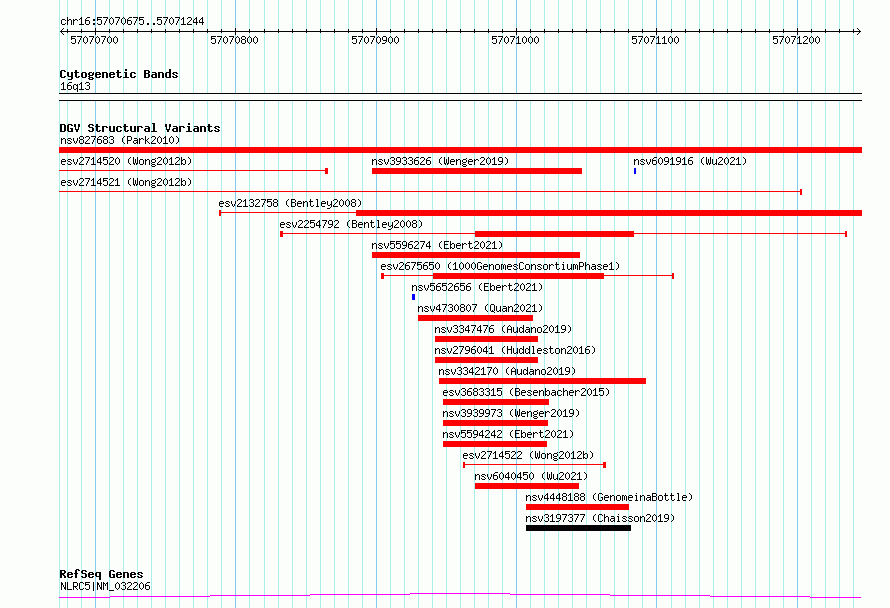Click the 57071200 ruler position

tap(796, 40)
